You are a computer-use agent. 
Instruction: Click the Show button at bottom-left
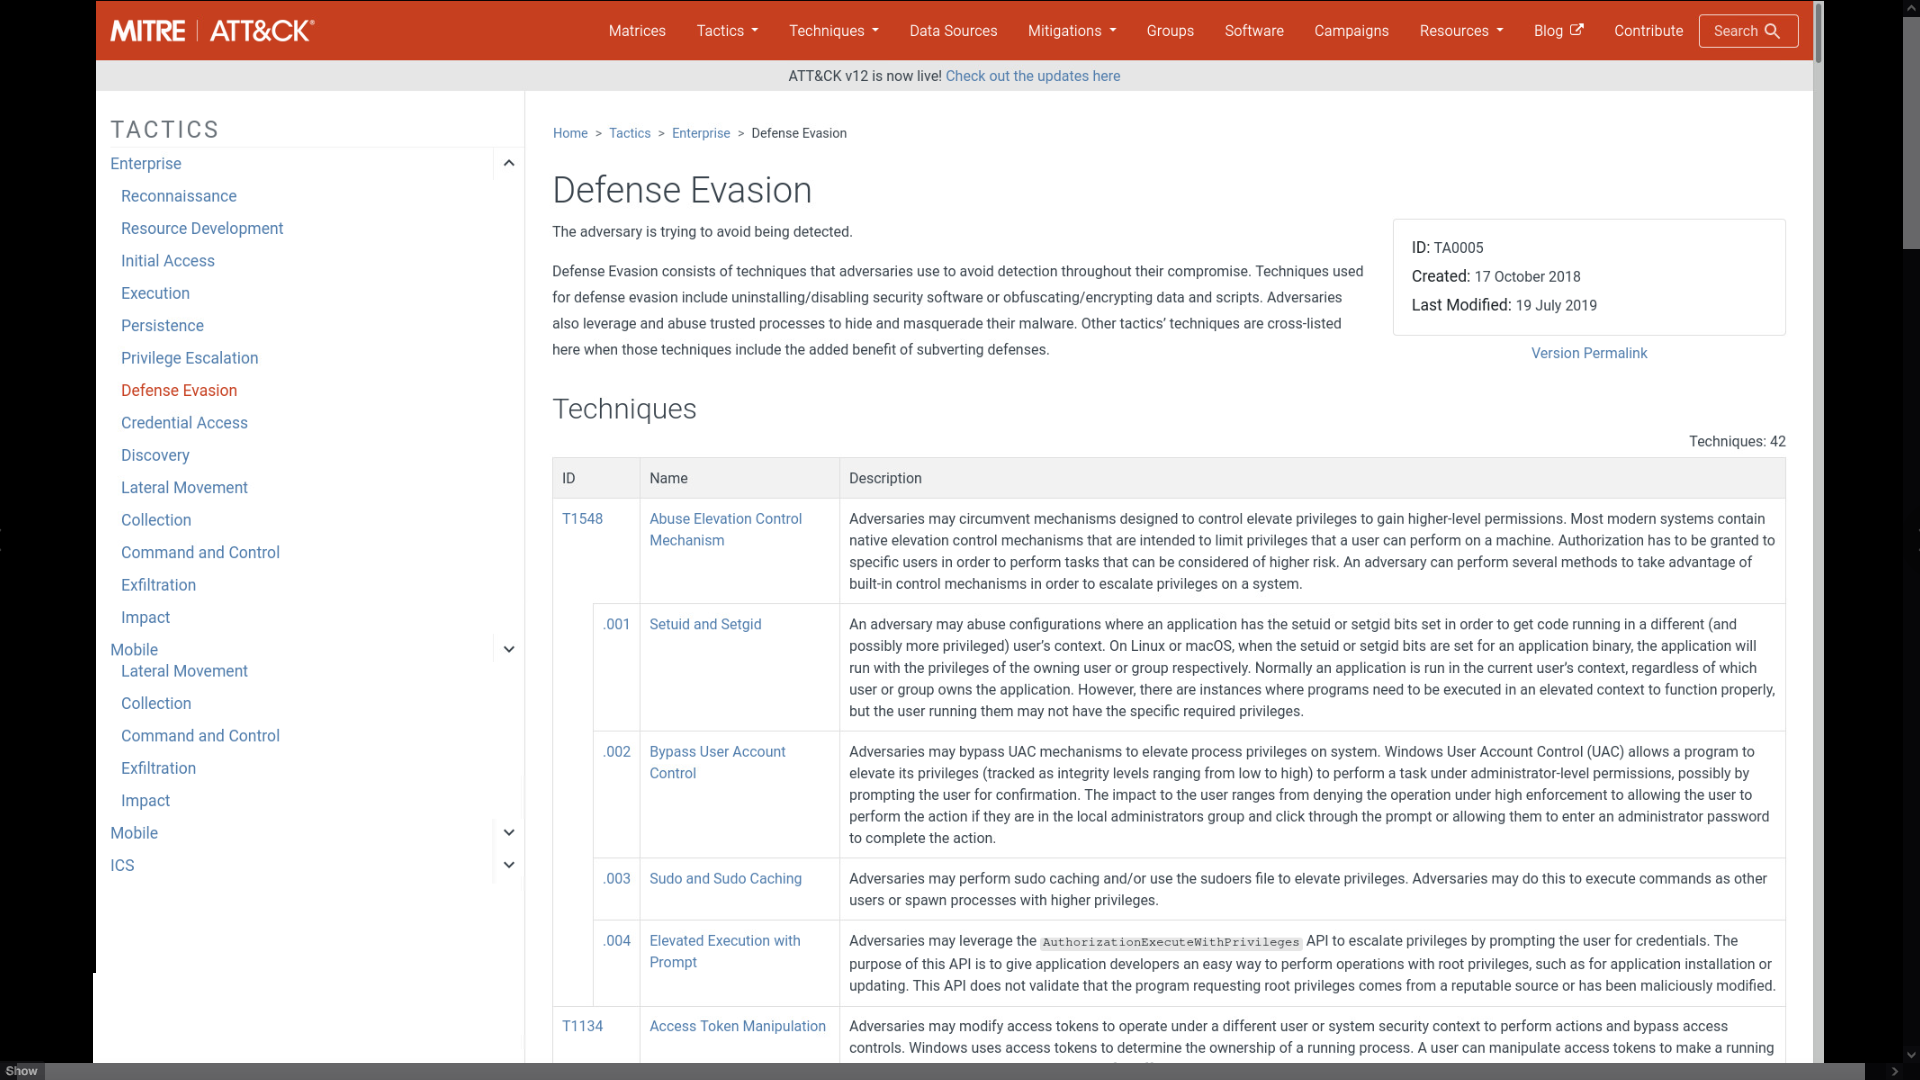coord(22,1071)
